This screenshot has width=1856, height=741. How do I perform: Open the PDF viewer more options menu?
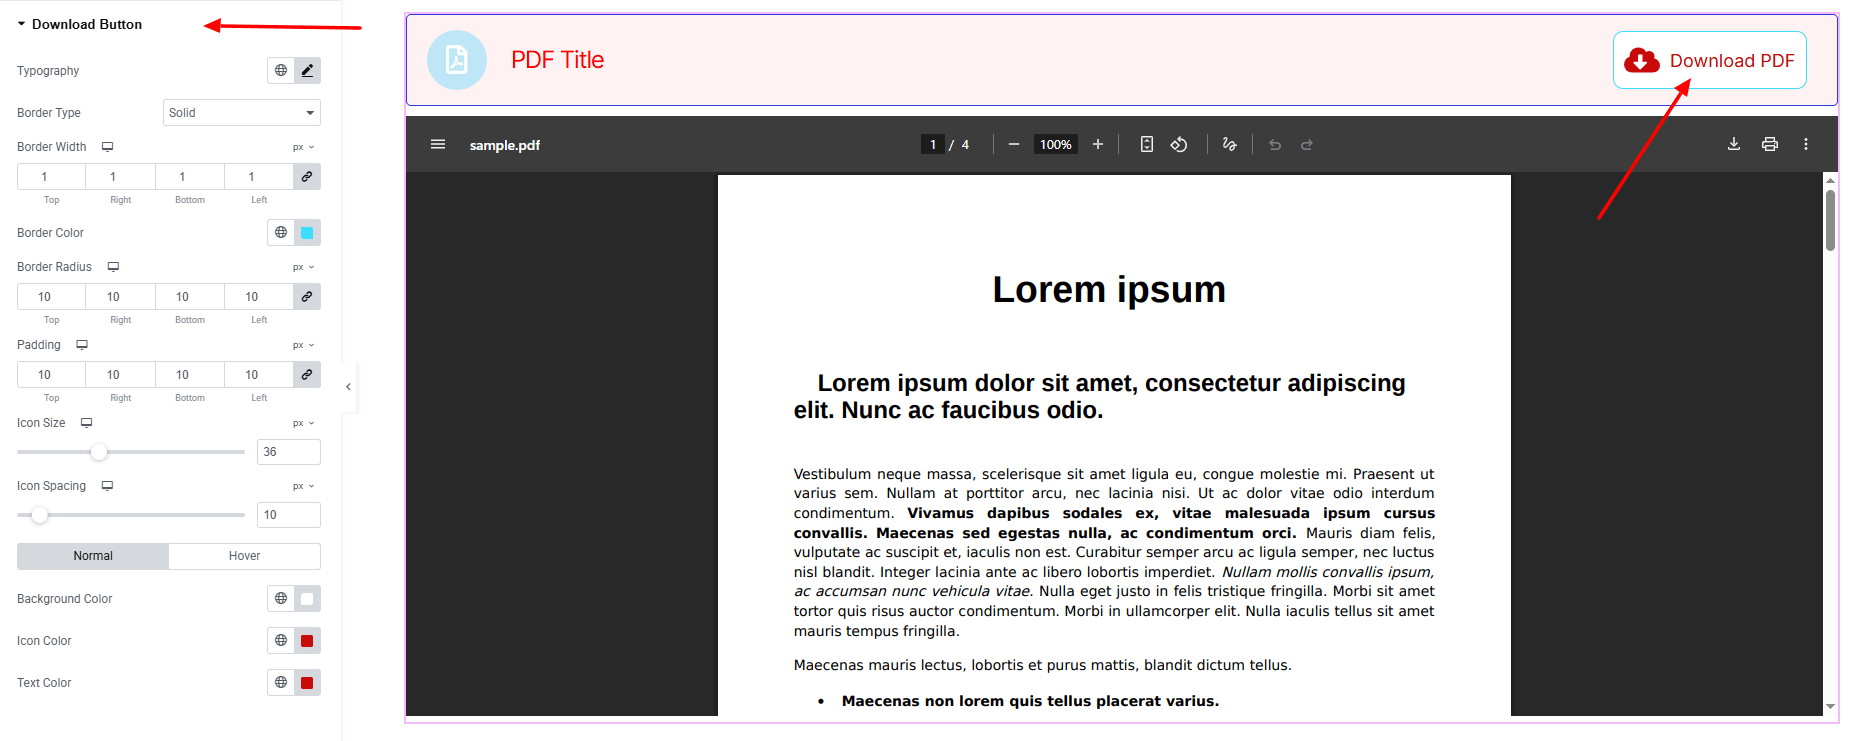pos(1805,145)
